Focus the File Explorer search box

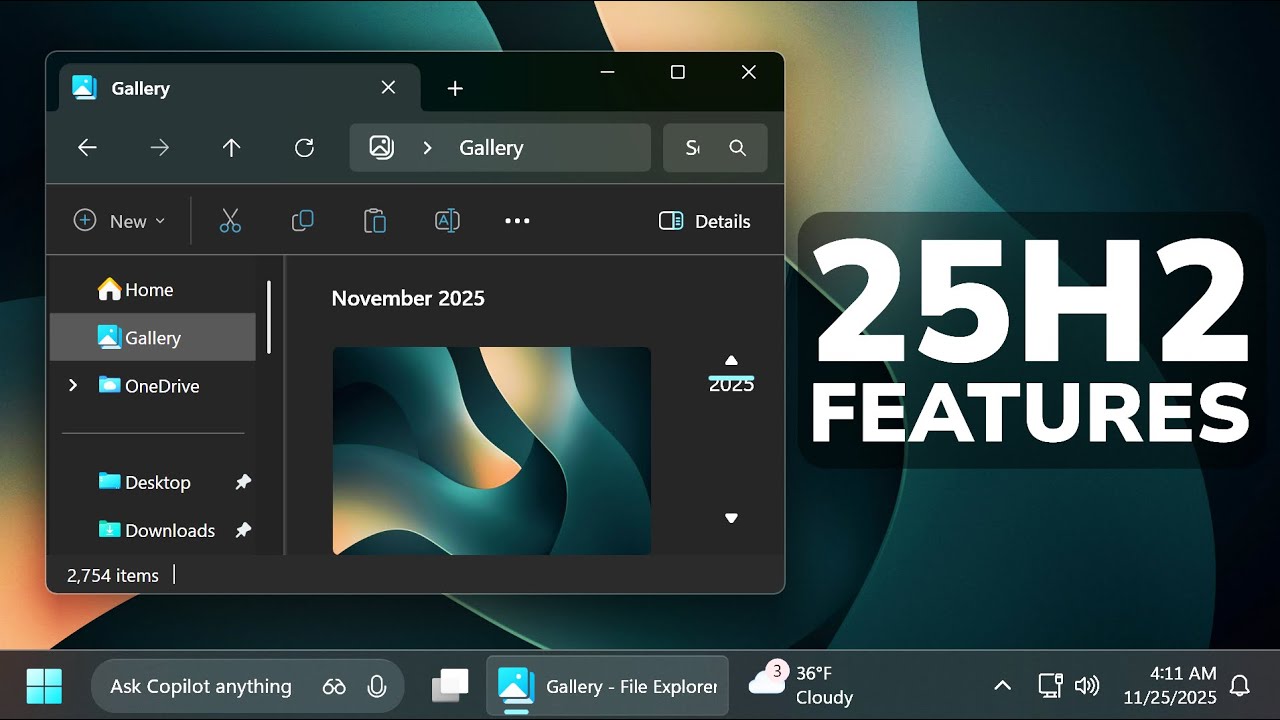[x=715, y=148]
